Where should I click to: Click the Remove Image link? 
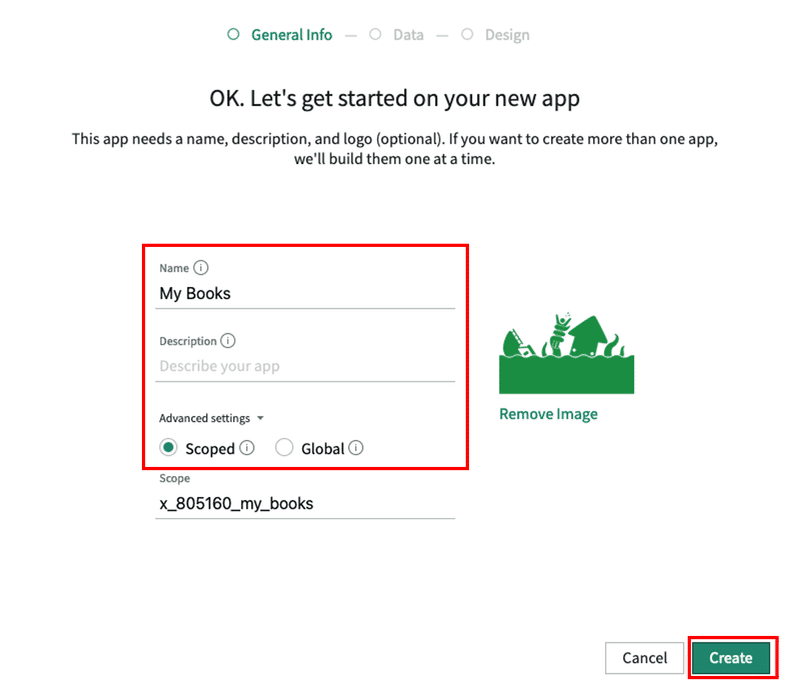point(548,413)
